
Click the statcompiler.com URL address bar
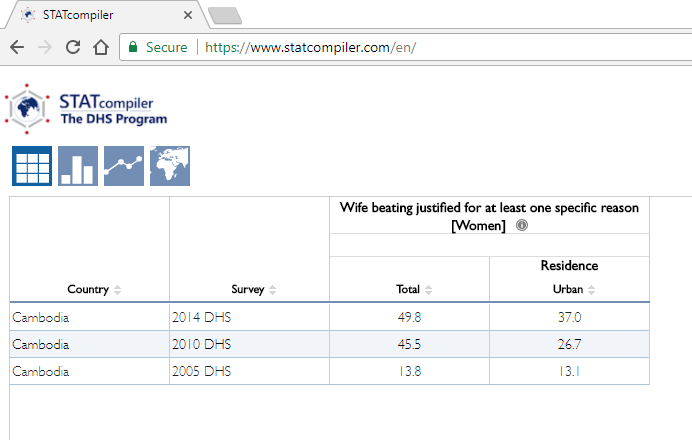(400, 47)
